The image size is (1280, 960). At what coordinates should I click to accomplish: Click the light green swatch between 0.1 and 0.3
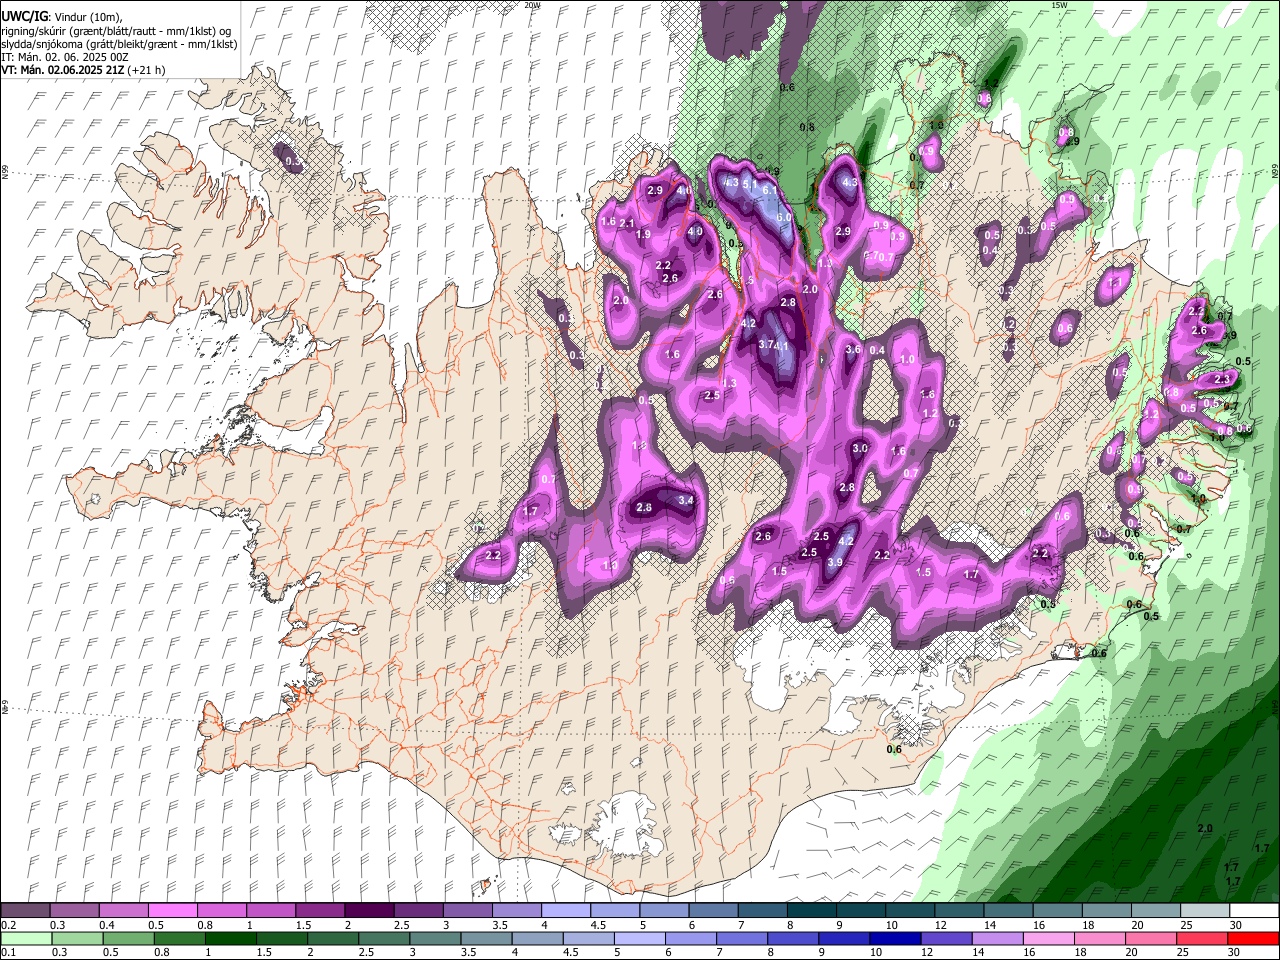coord(25,939)
